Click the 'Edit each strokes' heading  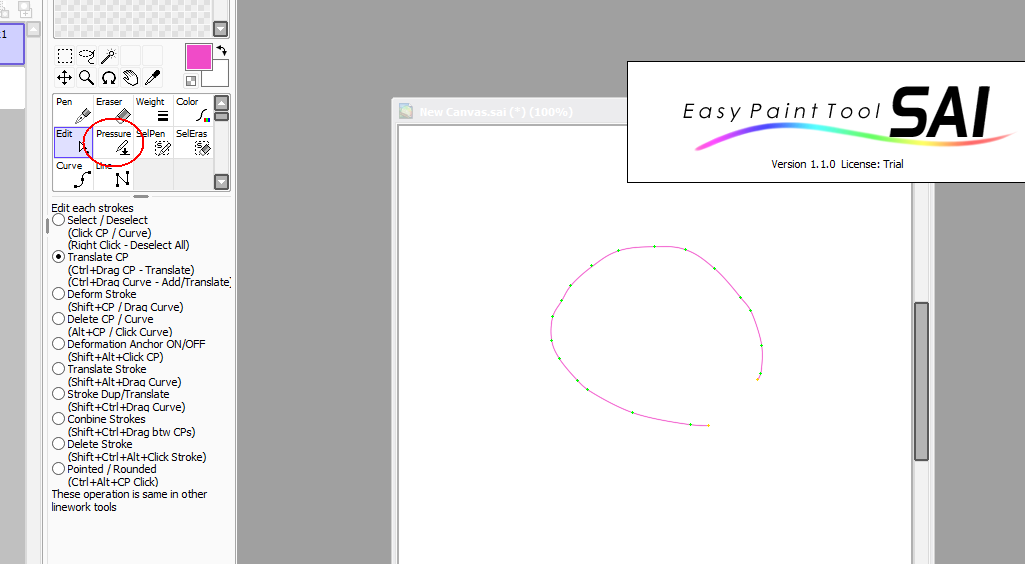point(92,208)
